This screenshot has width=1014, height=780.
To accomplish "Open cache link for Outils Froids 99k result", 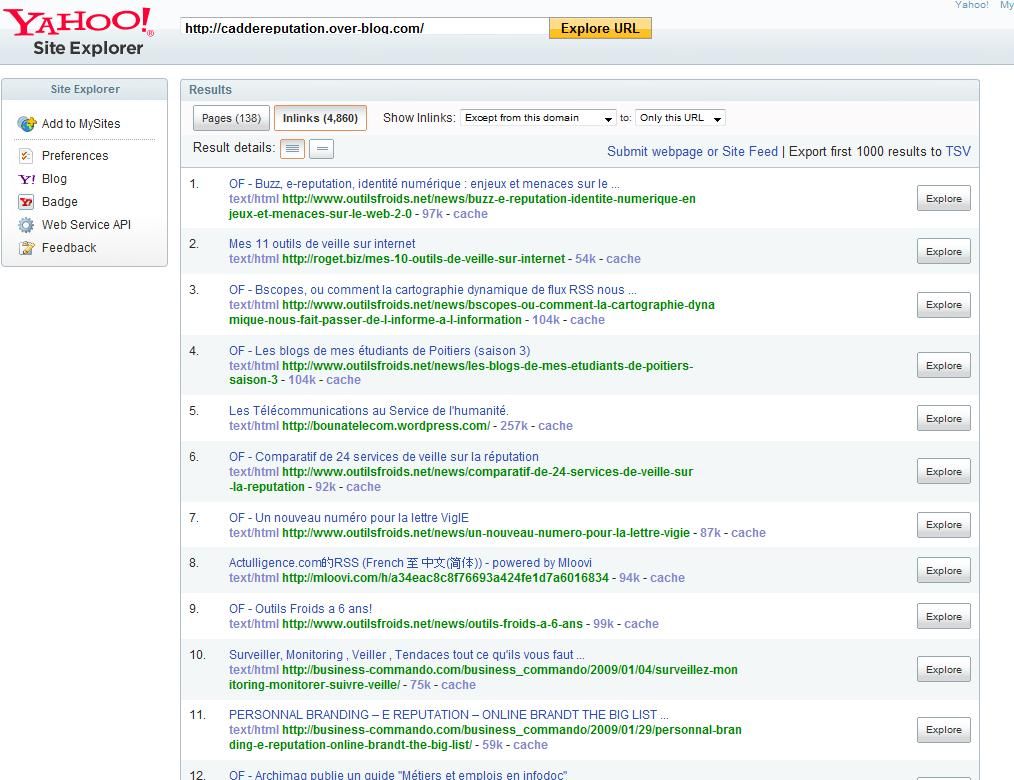I will [642, 623].
